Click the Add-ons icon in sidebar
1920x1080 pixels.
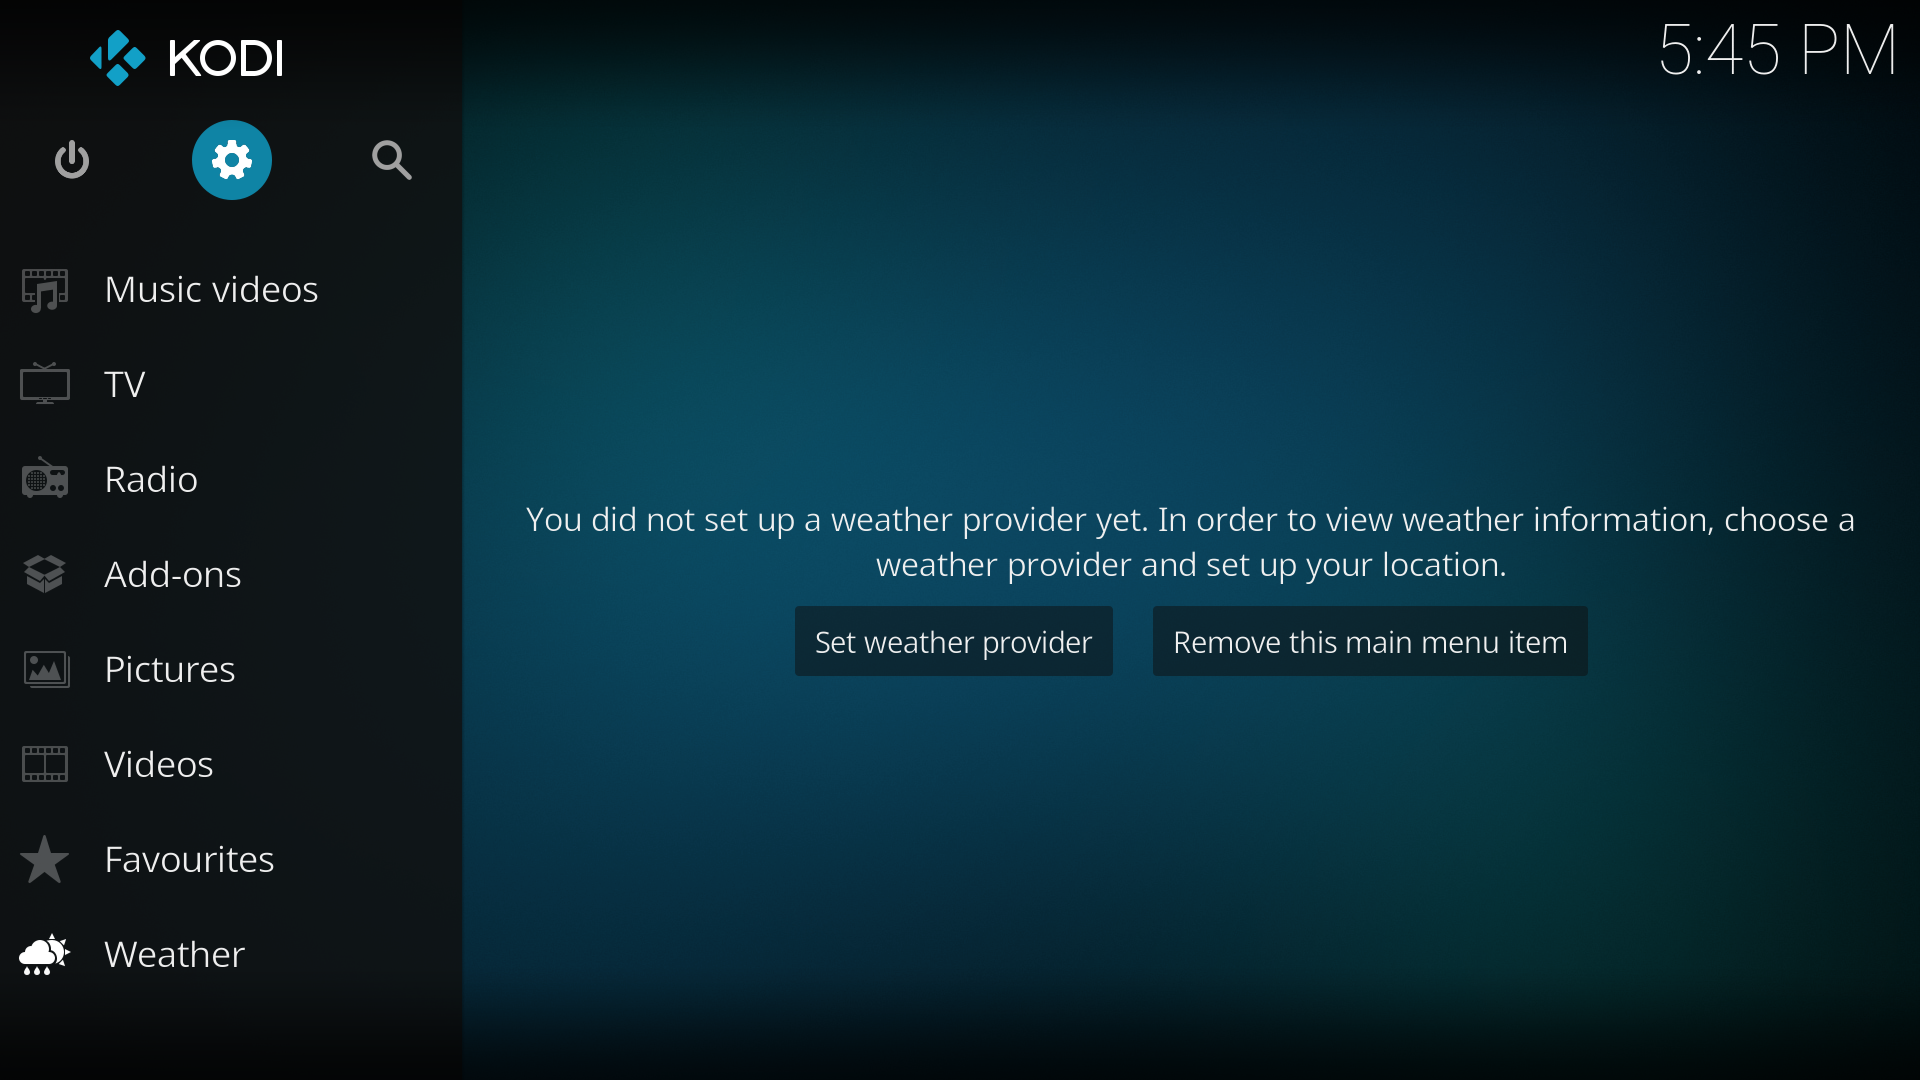(46, 572)
